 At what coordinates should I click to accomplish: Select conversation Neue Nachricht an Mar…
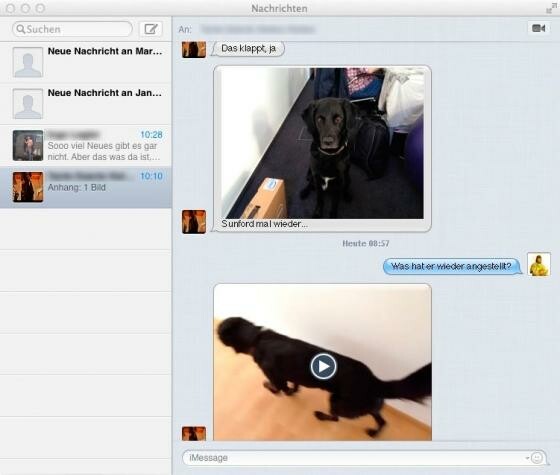pyautogui.click(x=86, y=62)
